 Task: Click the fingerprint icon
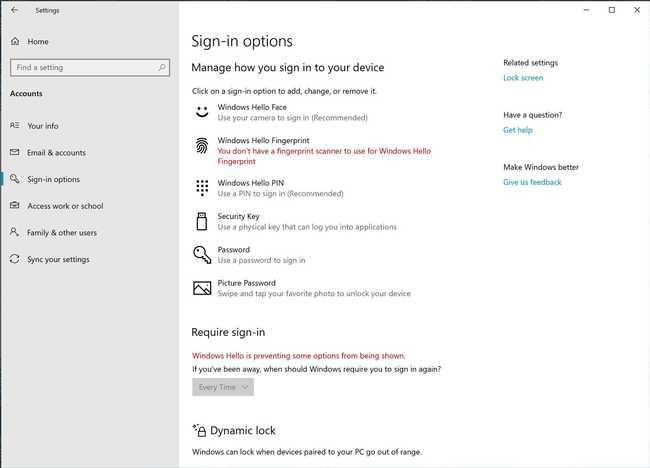(x=202, y=145)
